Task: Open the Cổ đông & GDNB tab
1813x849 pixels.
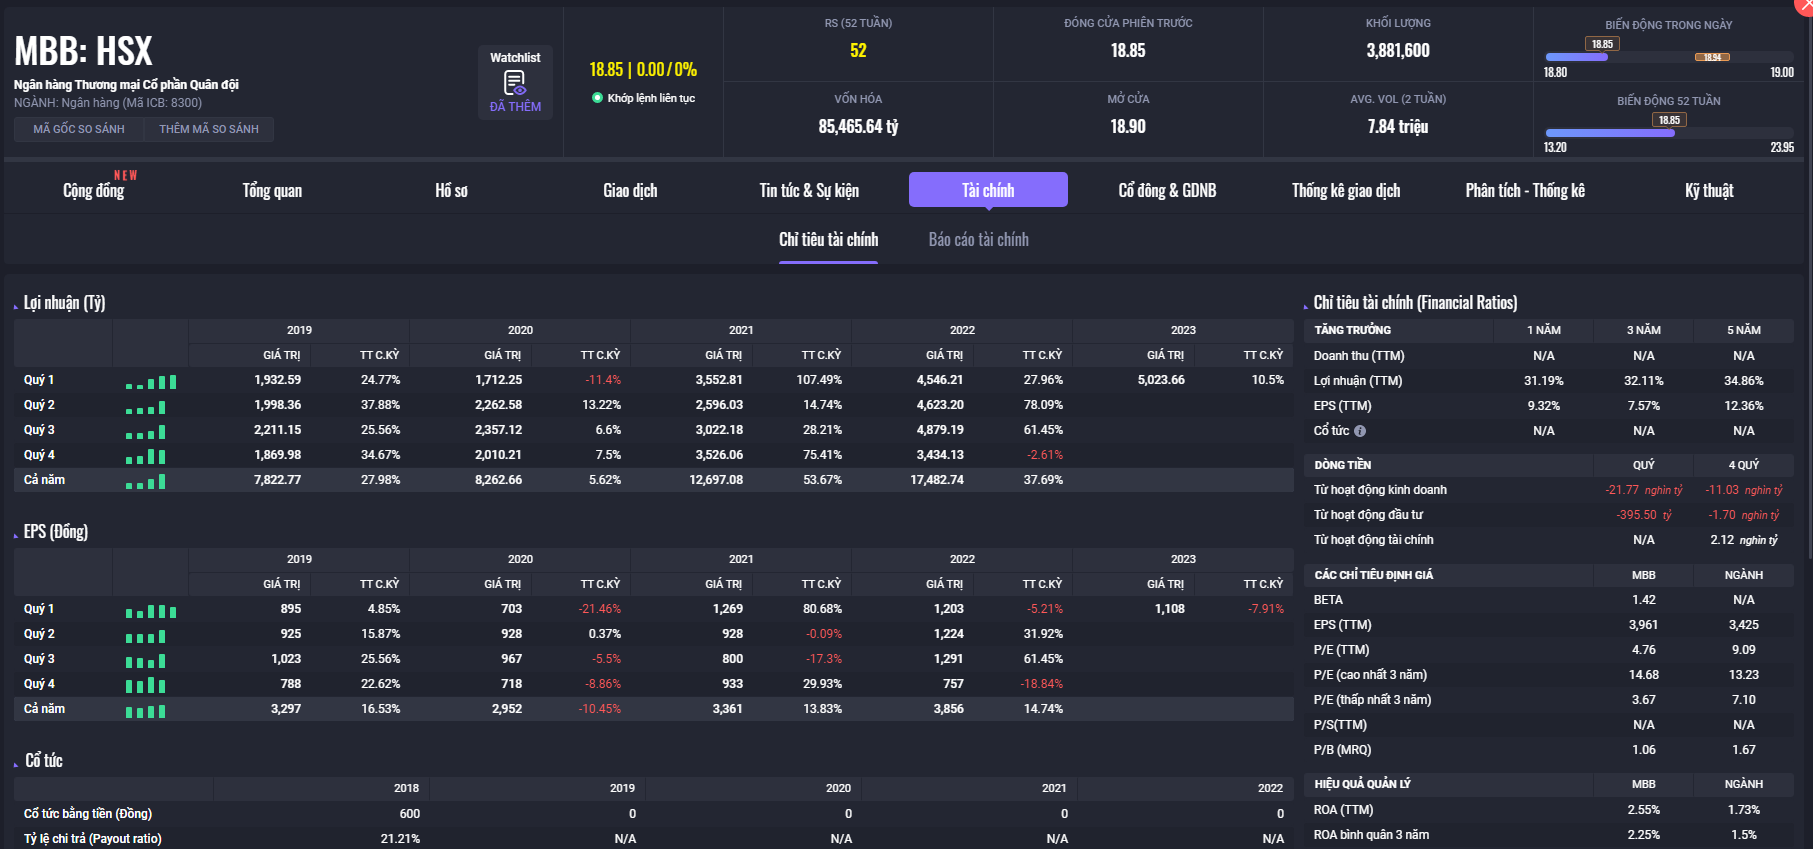Action: tap(1167, 190)
